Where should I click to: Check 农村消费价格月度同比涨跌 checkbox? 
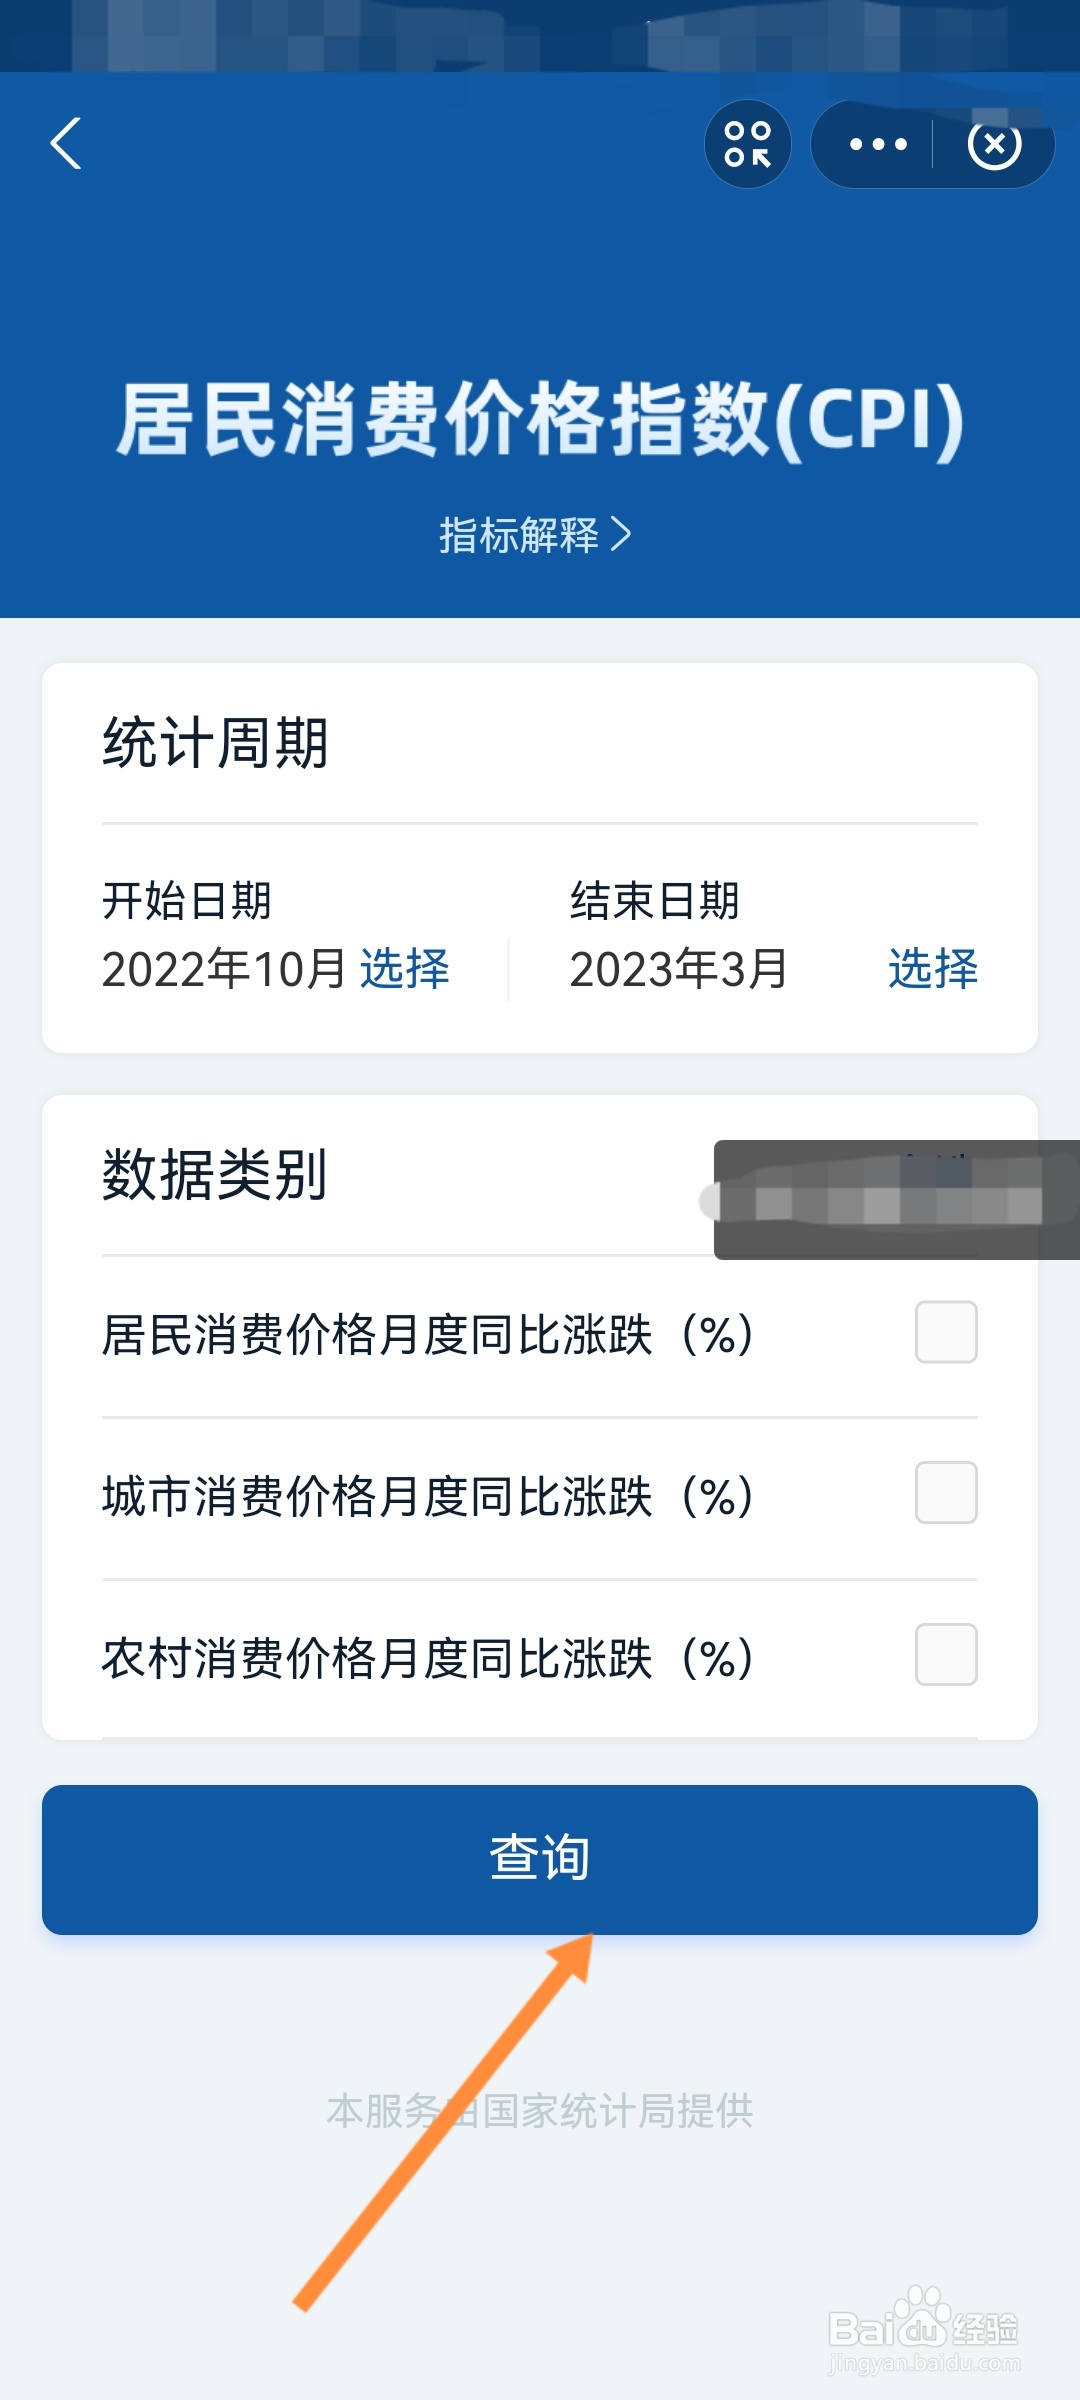946,1655
